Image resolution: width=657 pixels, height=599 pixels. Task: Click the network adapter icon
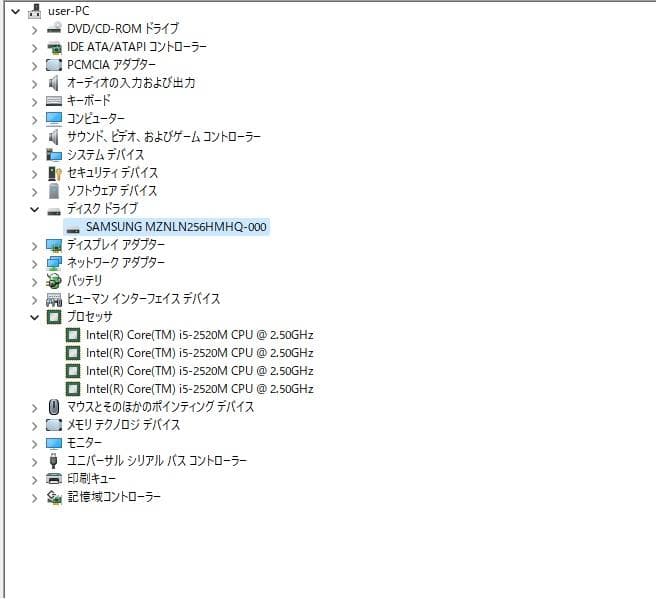(54, 263)
